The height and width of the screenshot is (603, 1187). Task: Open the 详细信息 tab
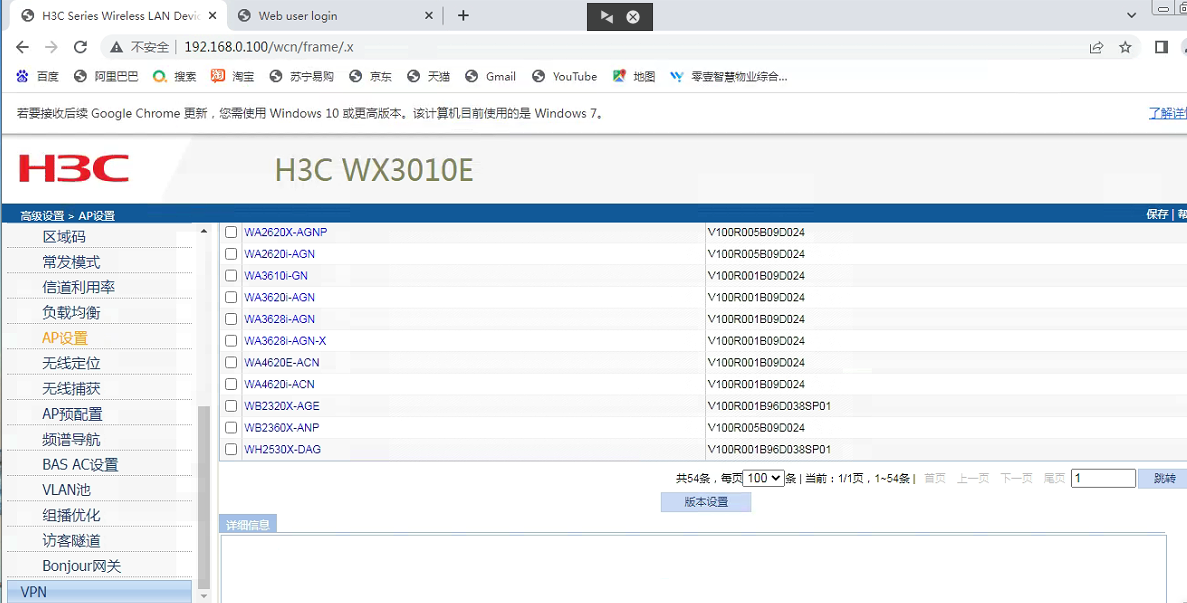click(x=248, y=524)
